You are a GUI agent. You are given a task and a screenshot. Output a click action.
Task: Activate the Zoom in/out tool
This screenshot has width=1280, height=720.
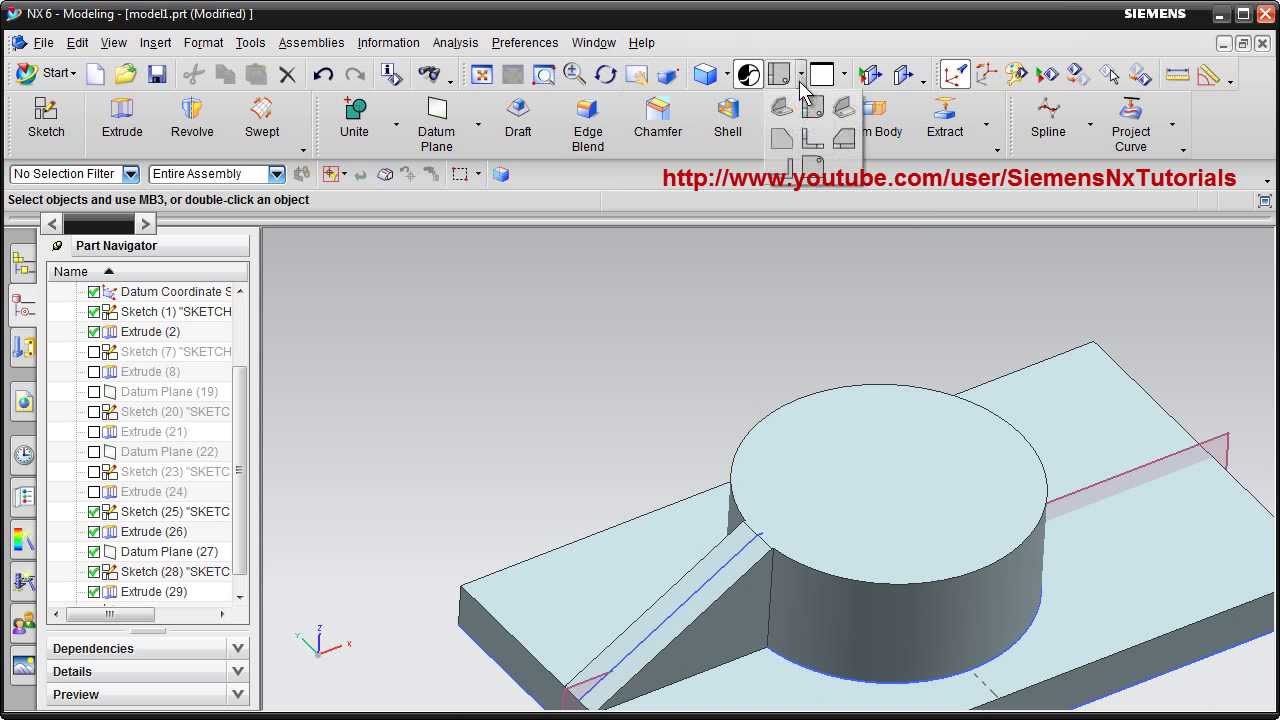(x=574, y=74)
